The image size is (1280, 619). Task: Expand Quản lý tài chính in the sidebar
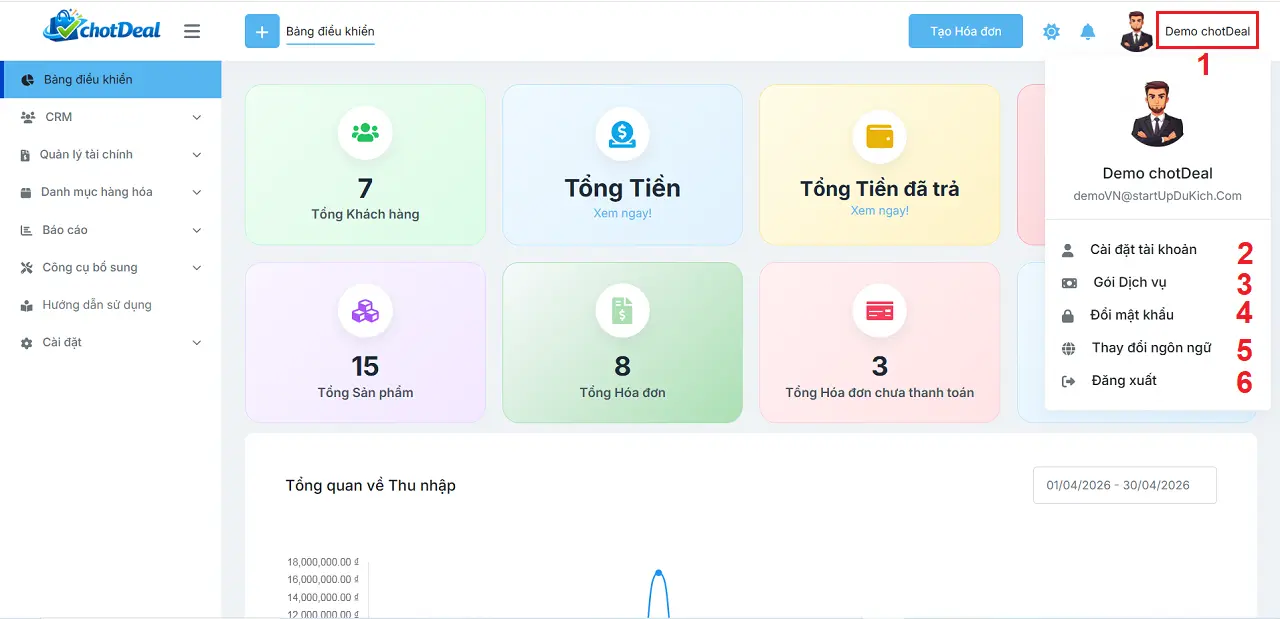(x=110, y=154)
